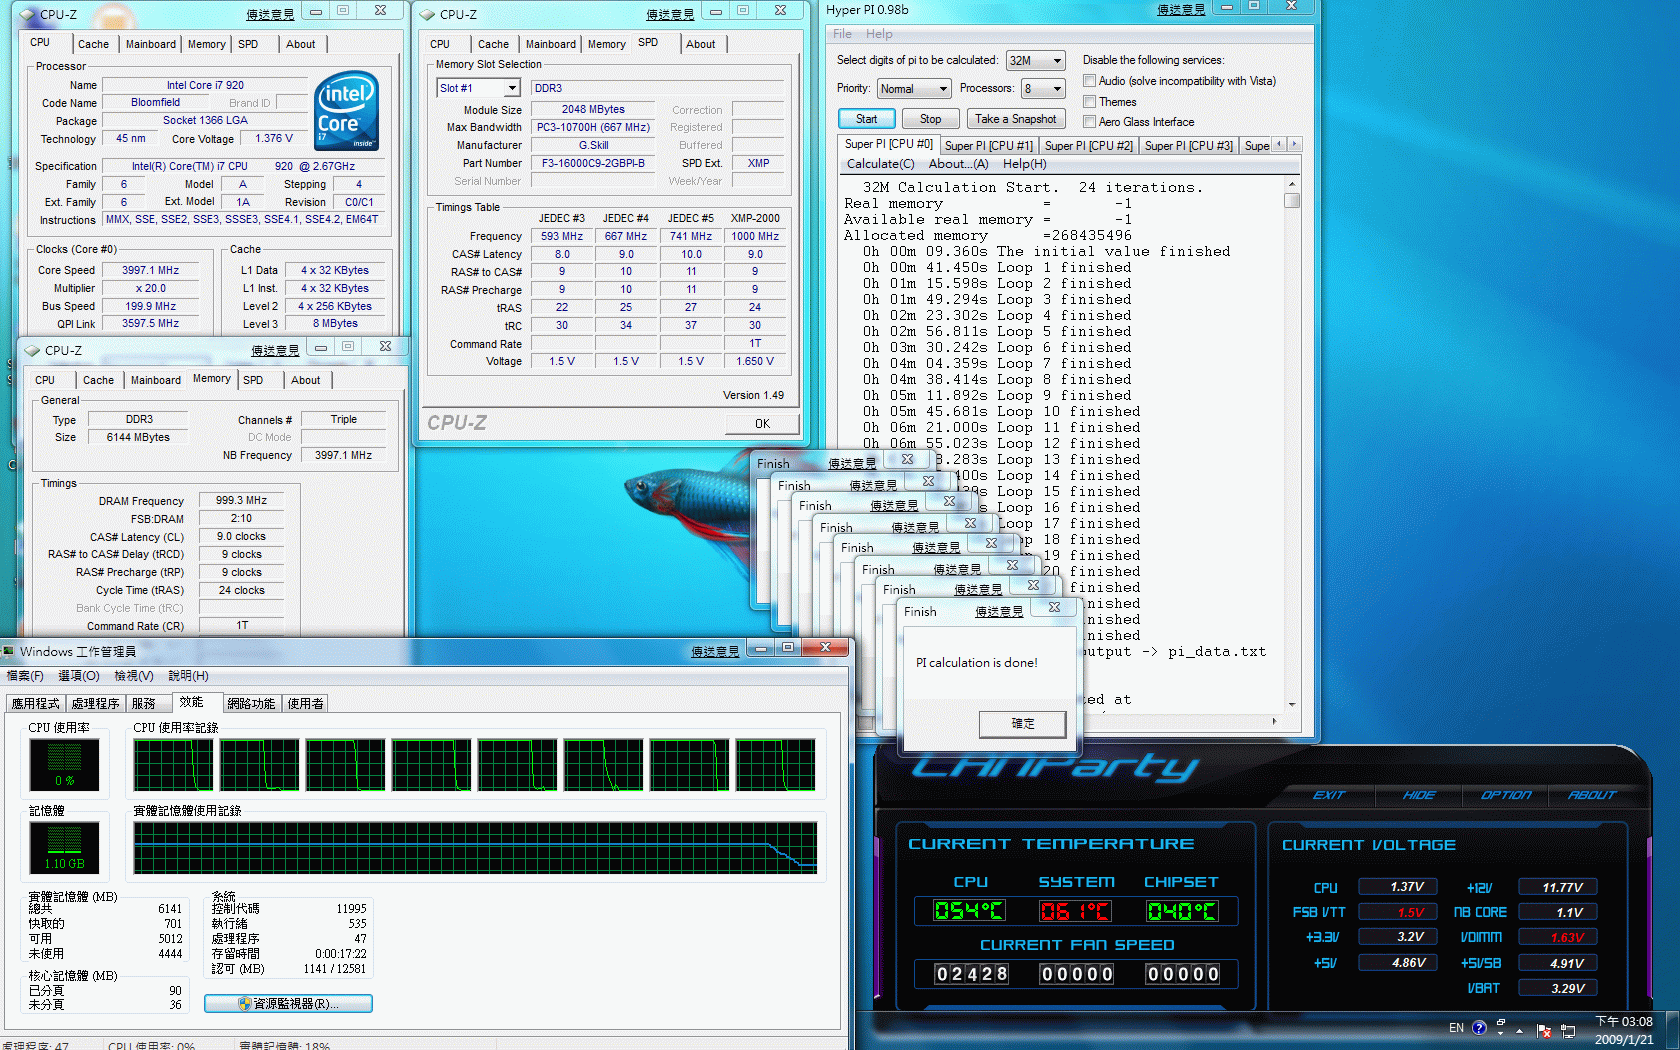Image resolution: width=1680 pixels, height=1050 pixels.
Task: Toggle the Themes checkbox
Action: 1090,102
